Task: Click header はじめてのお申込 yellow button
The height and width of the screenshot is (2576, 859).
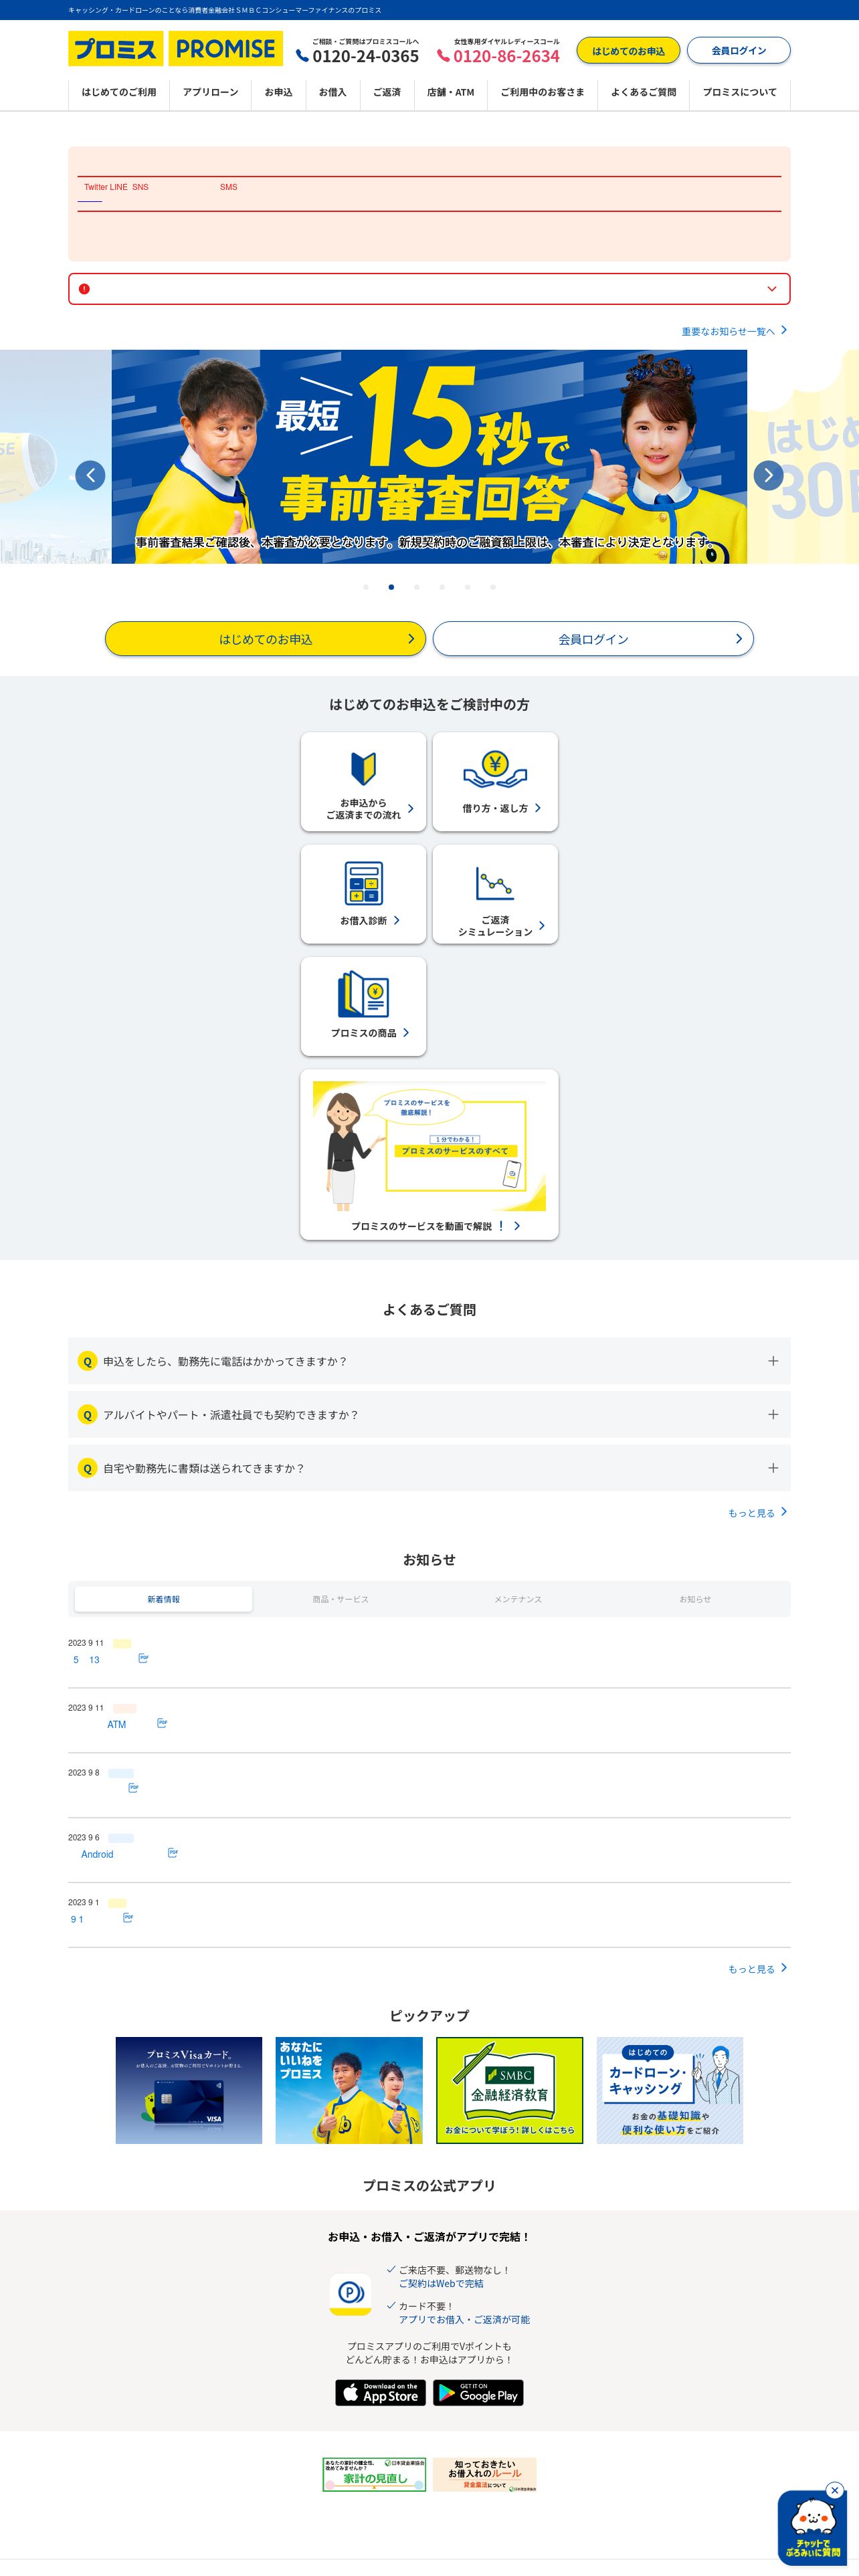Action: (x=628, y=50)
